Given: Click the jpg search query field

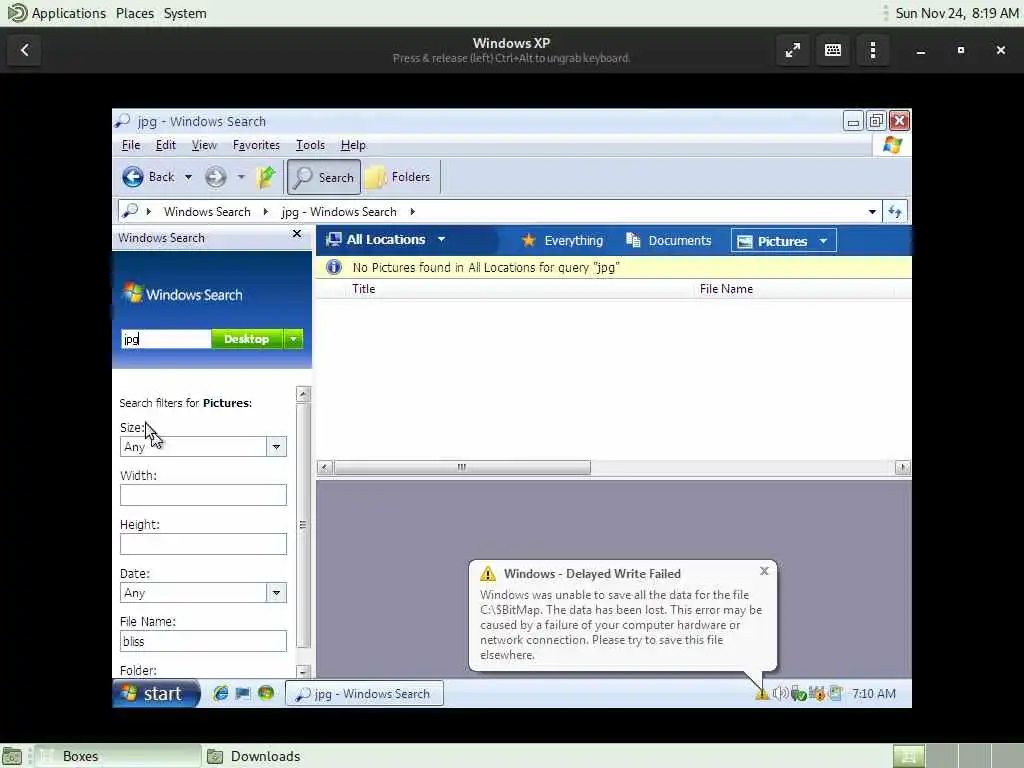Looking at the screenshot, I should [x=166, y=339].
